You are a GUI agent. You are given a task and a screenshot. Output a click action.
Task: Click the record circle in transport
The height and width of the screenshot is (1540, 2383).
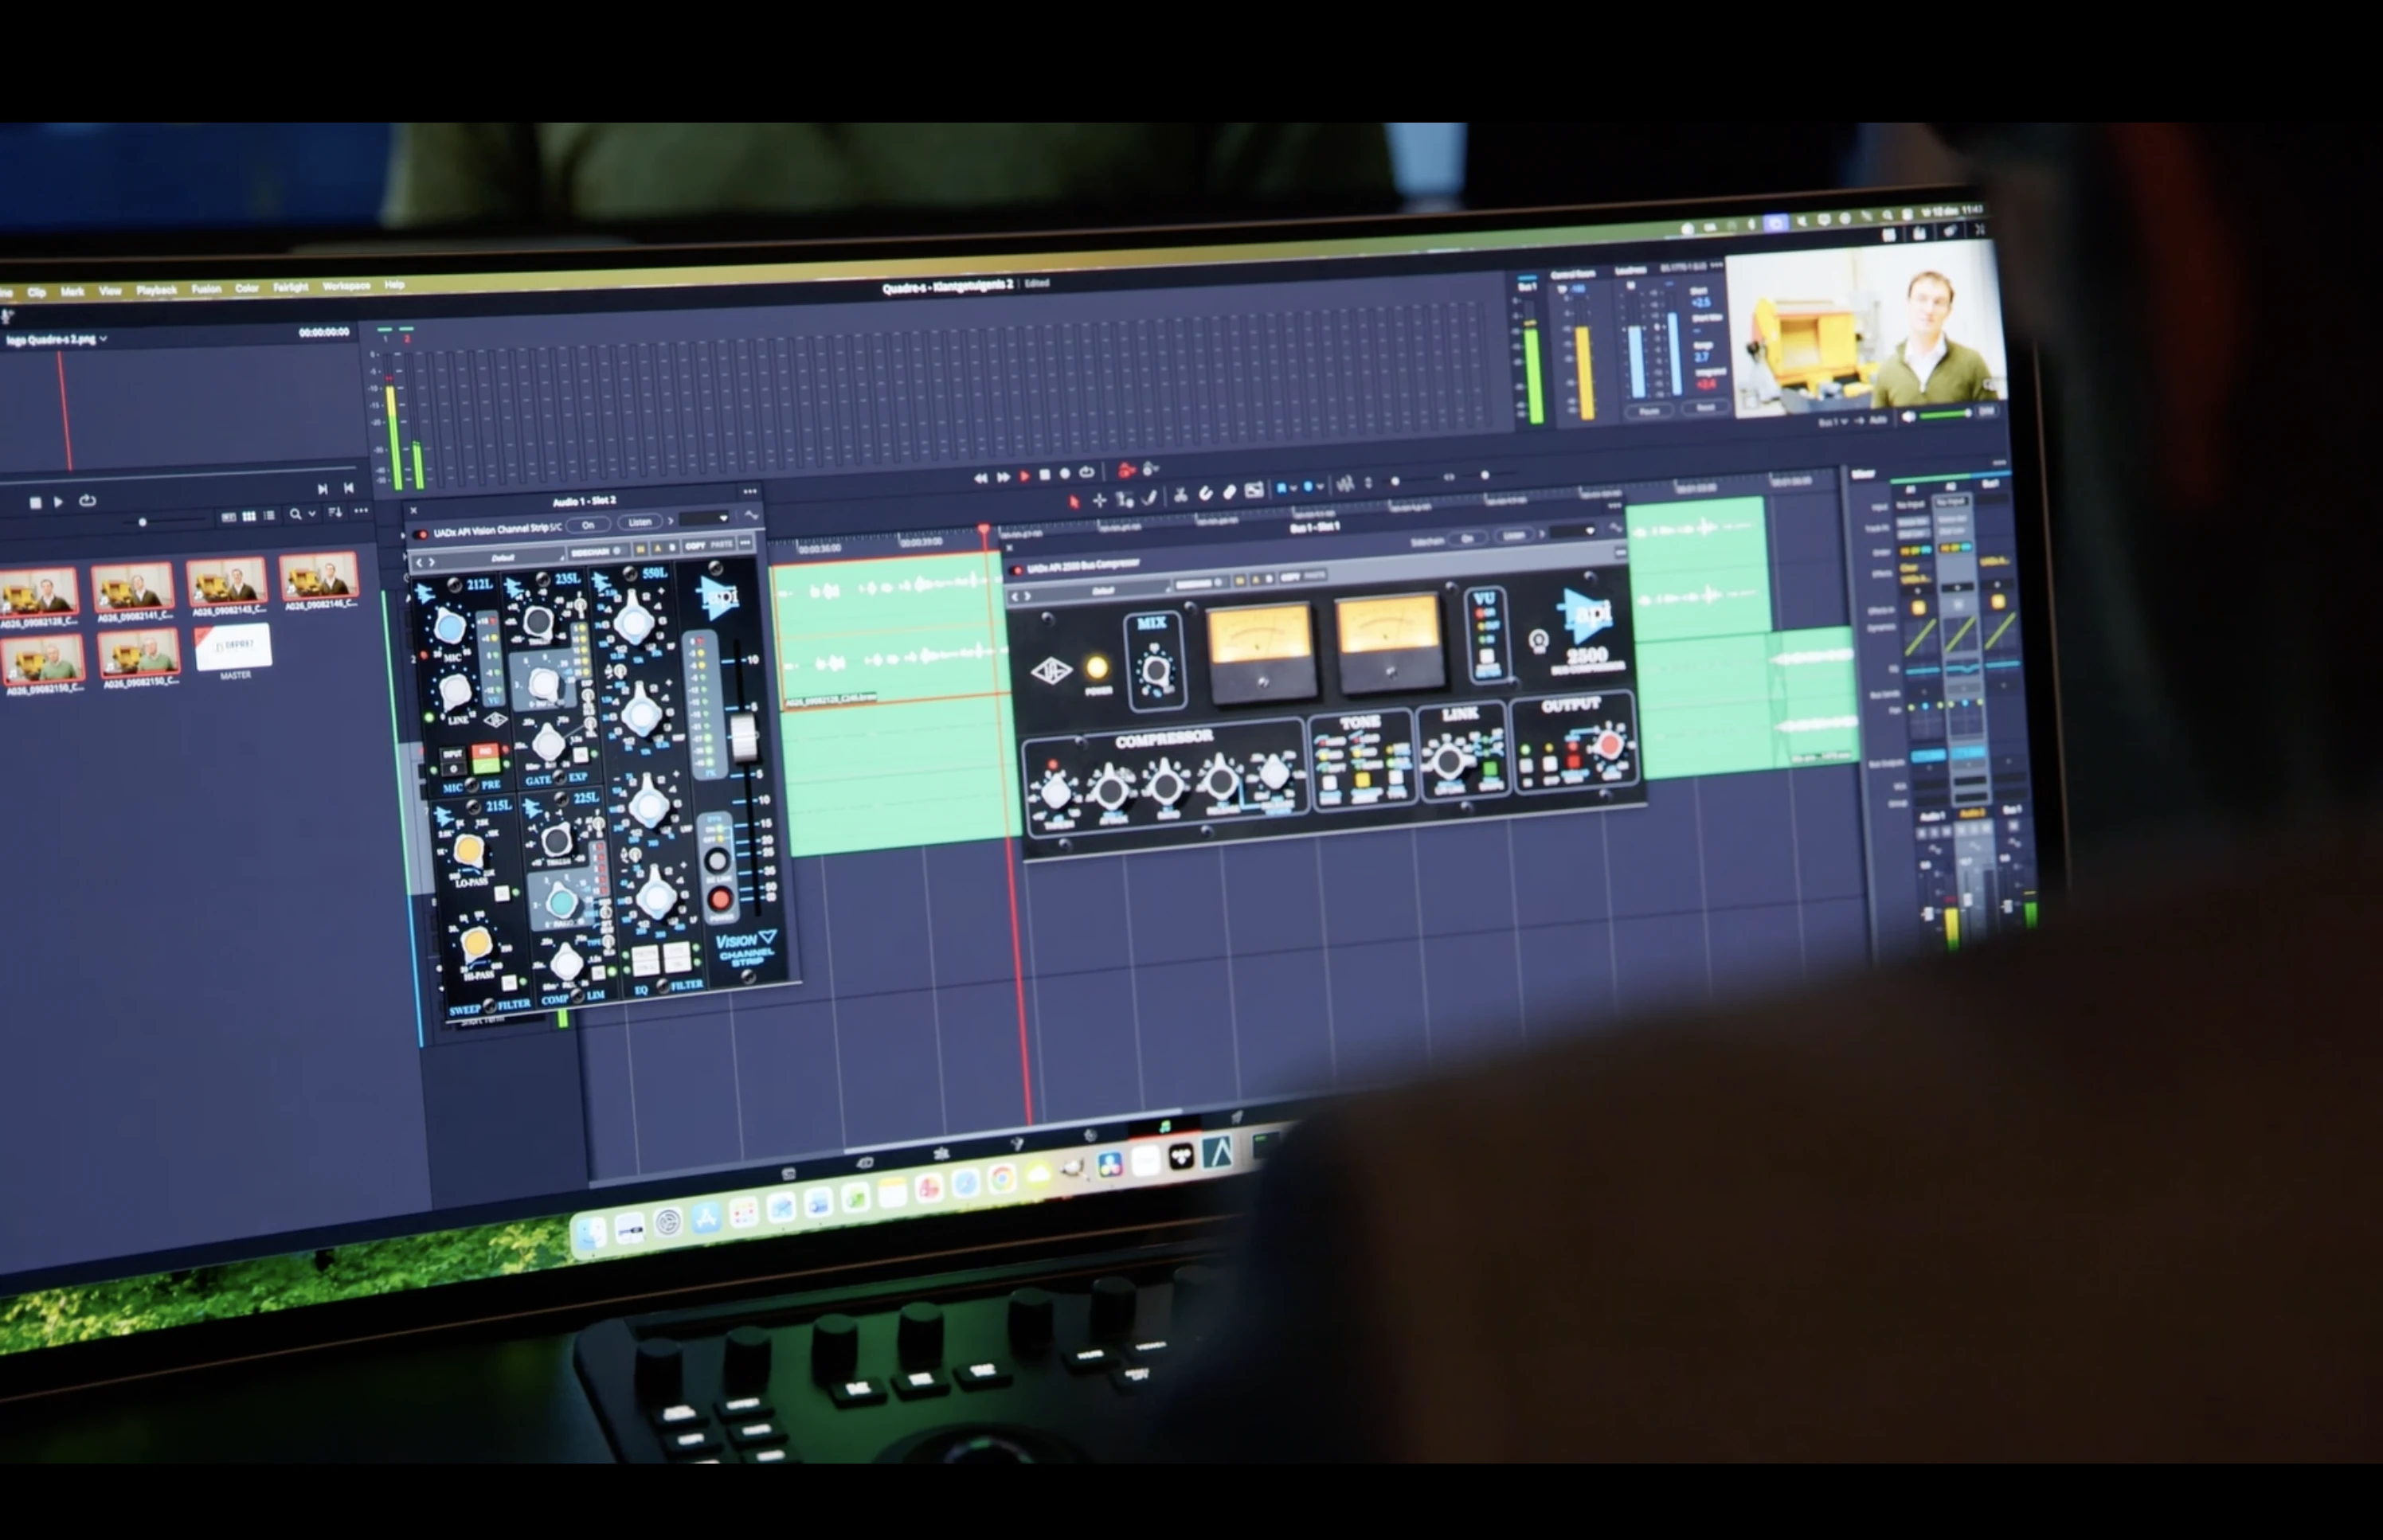click(x=1064, y=474)
